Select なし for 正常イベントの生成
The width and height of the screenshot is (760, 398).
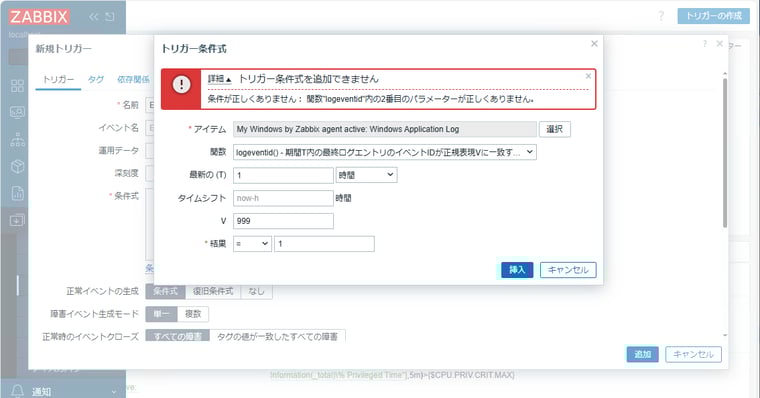[256, 291]
